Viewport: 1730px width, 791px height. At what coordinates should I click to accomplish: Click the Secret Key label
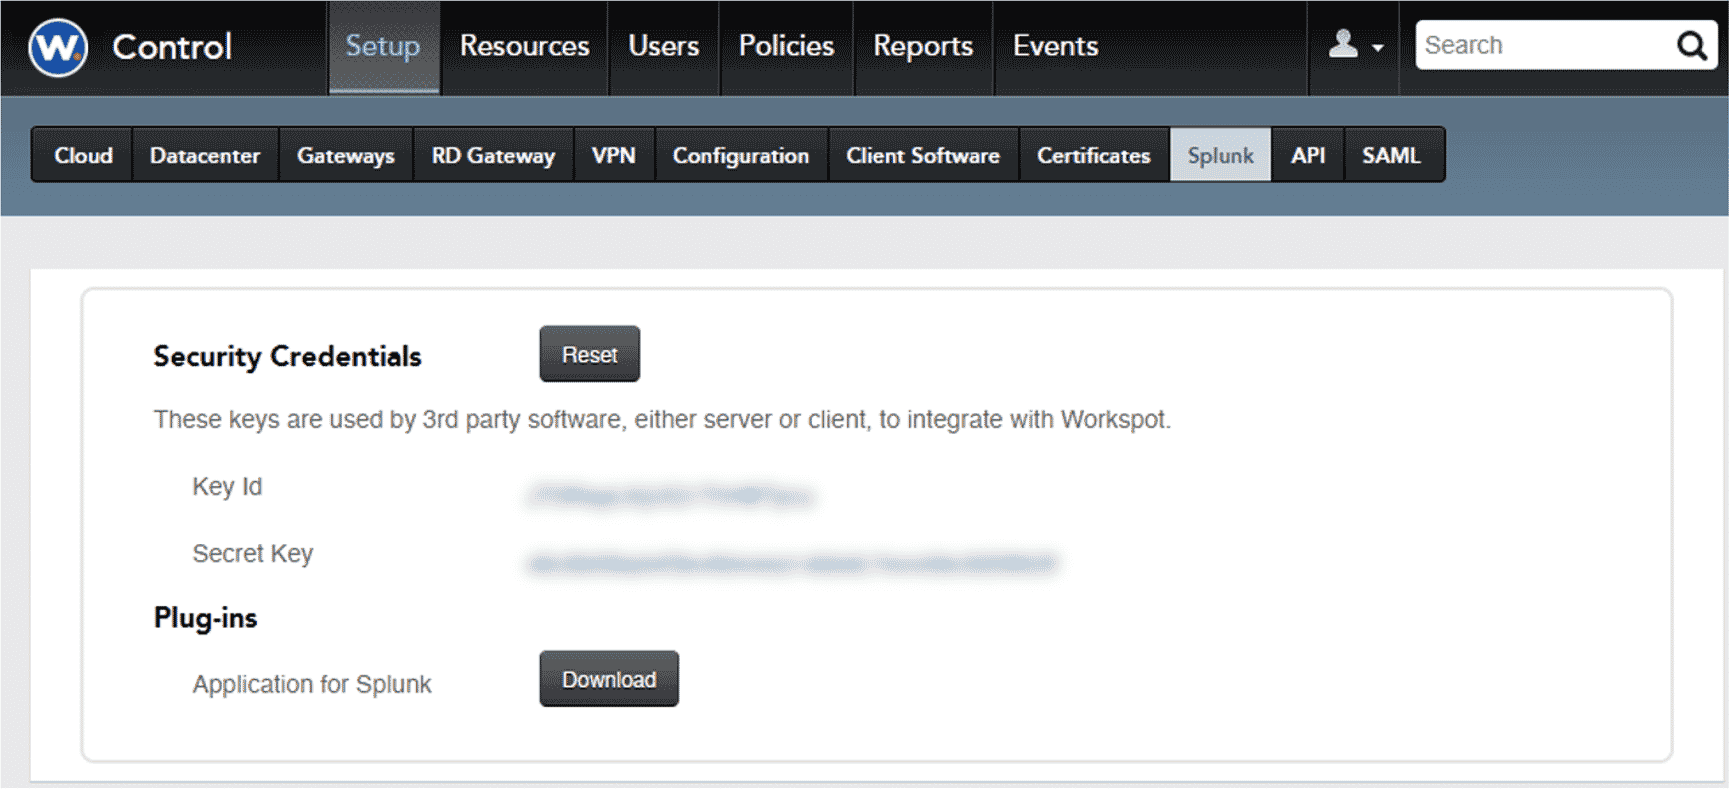click(253, 554)
